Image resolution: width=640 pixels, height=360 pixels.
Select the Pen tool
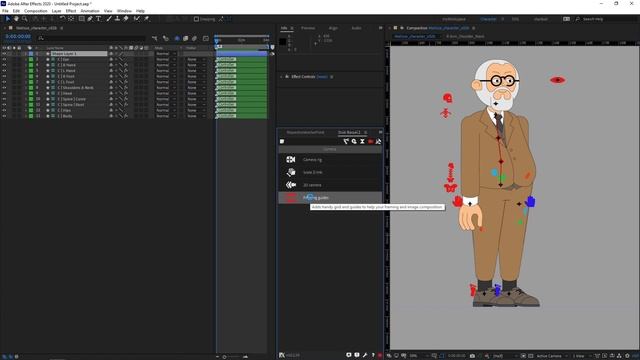point(90,19)
